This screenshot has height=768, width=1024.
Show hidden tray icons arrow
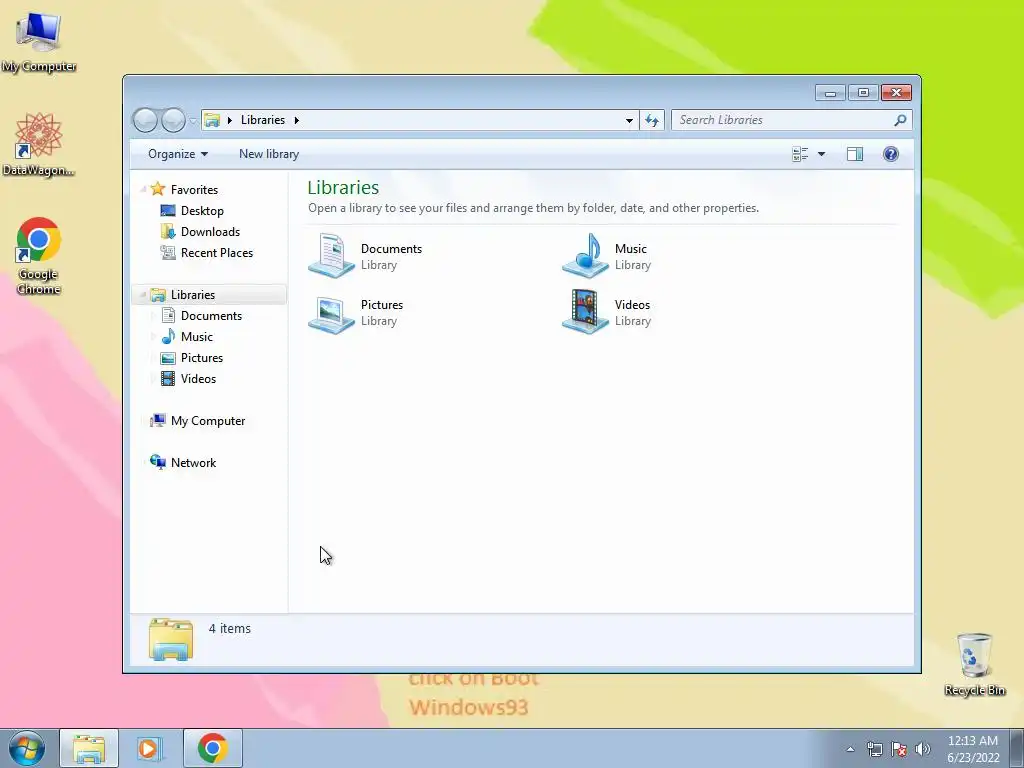click(850, 749)
